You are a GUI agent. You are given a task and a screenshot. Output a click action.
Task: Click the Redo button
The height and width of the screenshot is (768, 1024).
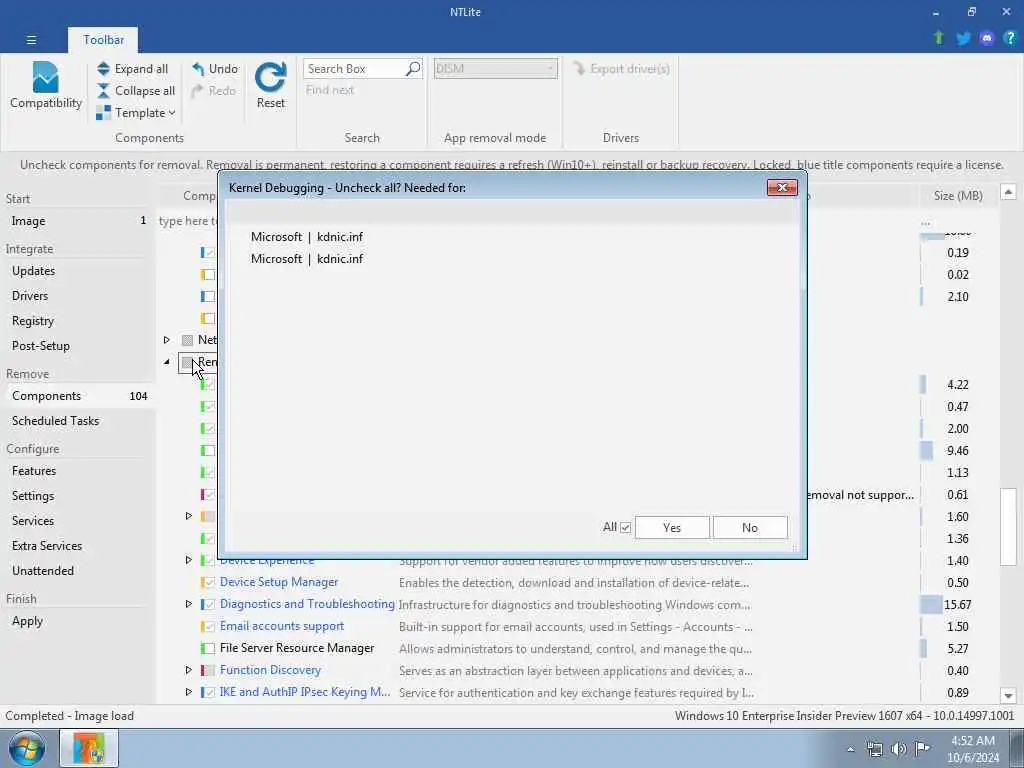pyautogui.click(x=214, y=91)
